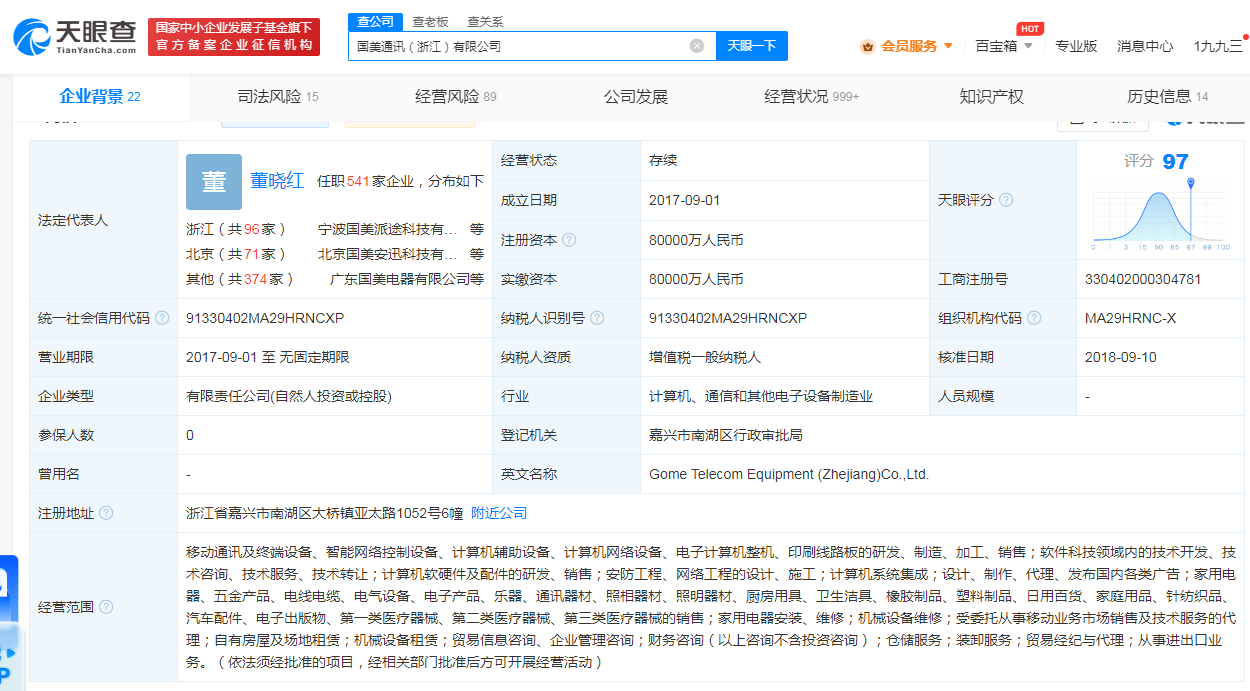
Task: Expand the 会员服务 dropdown arrow
Action: 948,46
